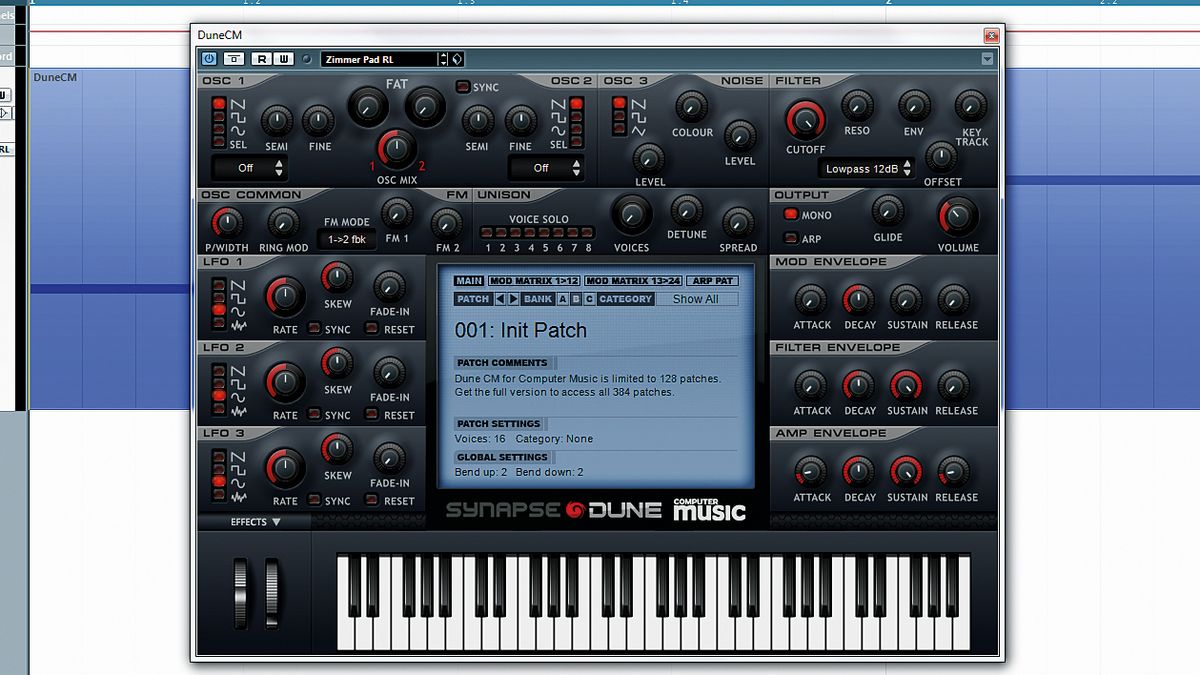Open the ARP PAT tab
The image size is (1200, 675).
click(714, 282)
